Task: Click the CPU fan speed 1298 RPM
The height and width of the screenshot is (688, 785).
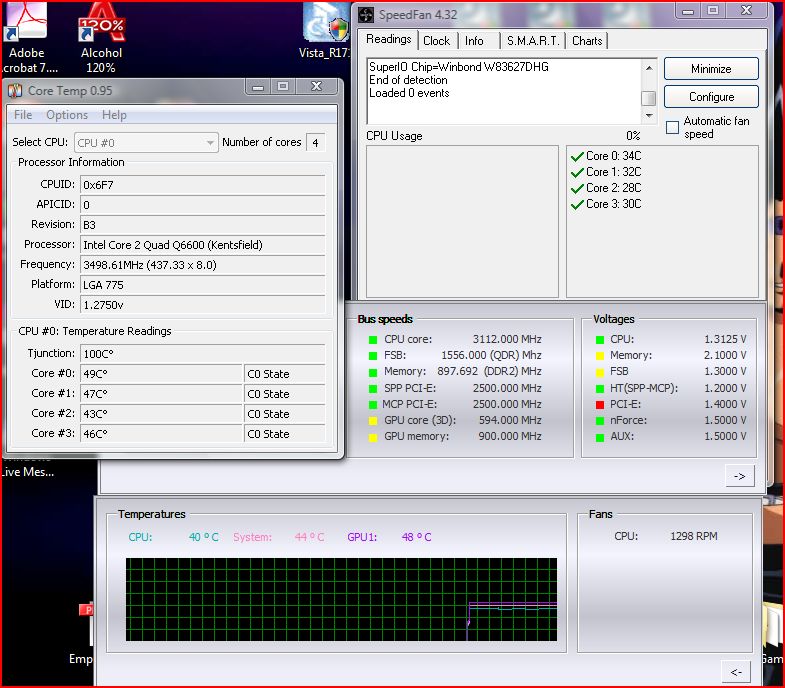Action: [x=693, y=536]
